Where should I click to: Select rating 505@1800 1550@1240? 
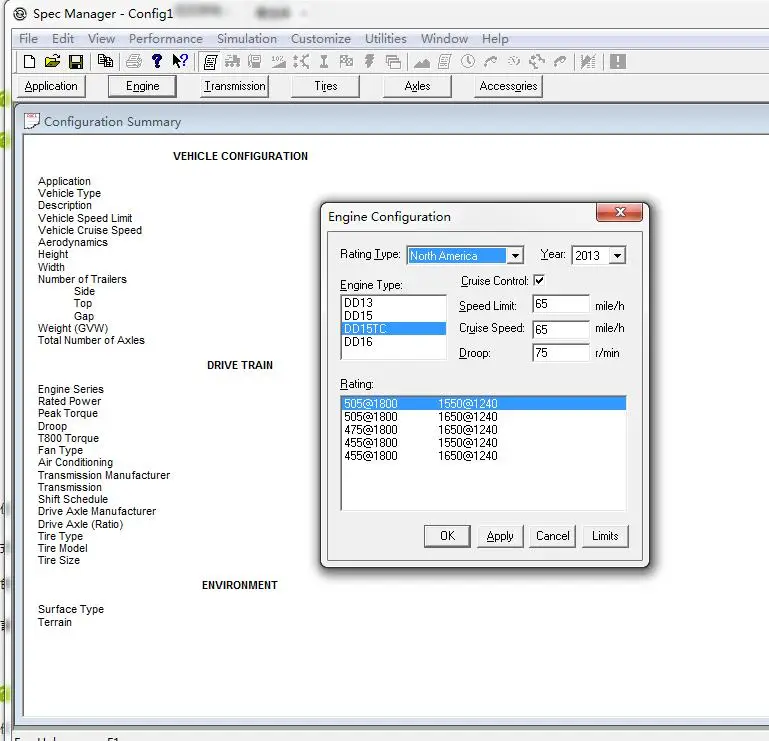pyautogui.click(x=484, y=404)
